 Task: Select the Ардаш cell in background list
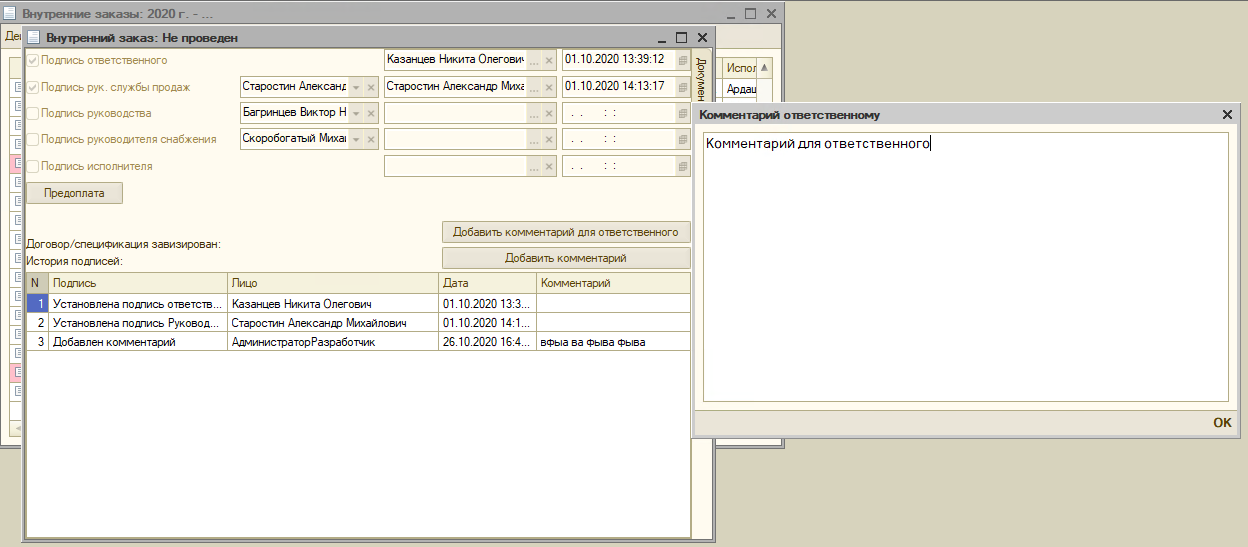click(x=740, y=88)
